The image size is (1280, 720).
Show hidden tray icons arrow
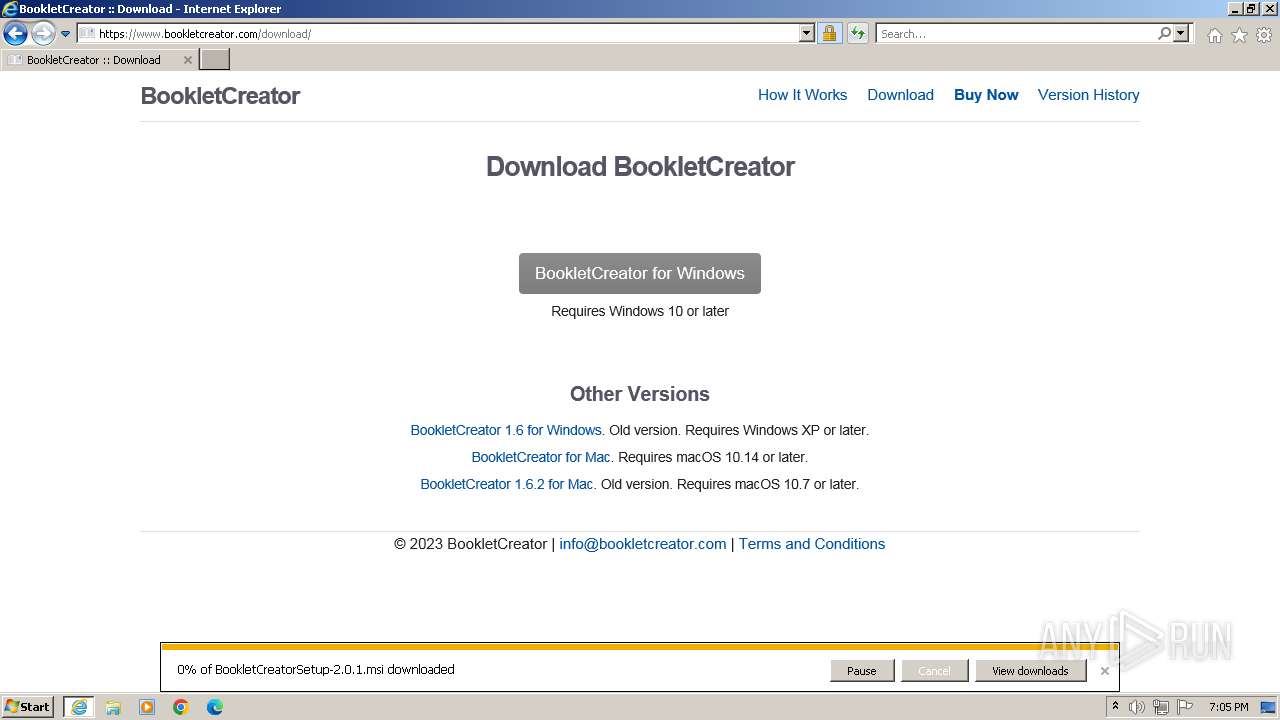click(1115, 707)
